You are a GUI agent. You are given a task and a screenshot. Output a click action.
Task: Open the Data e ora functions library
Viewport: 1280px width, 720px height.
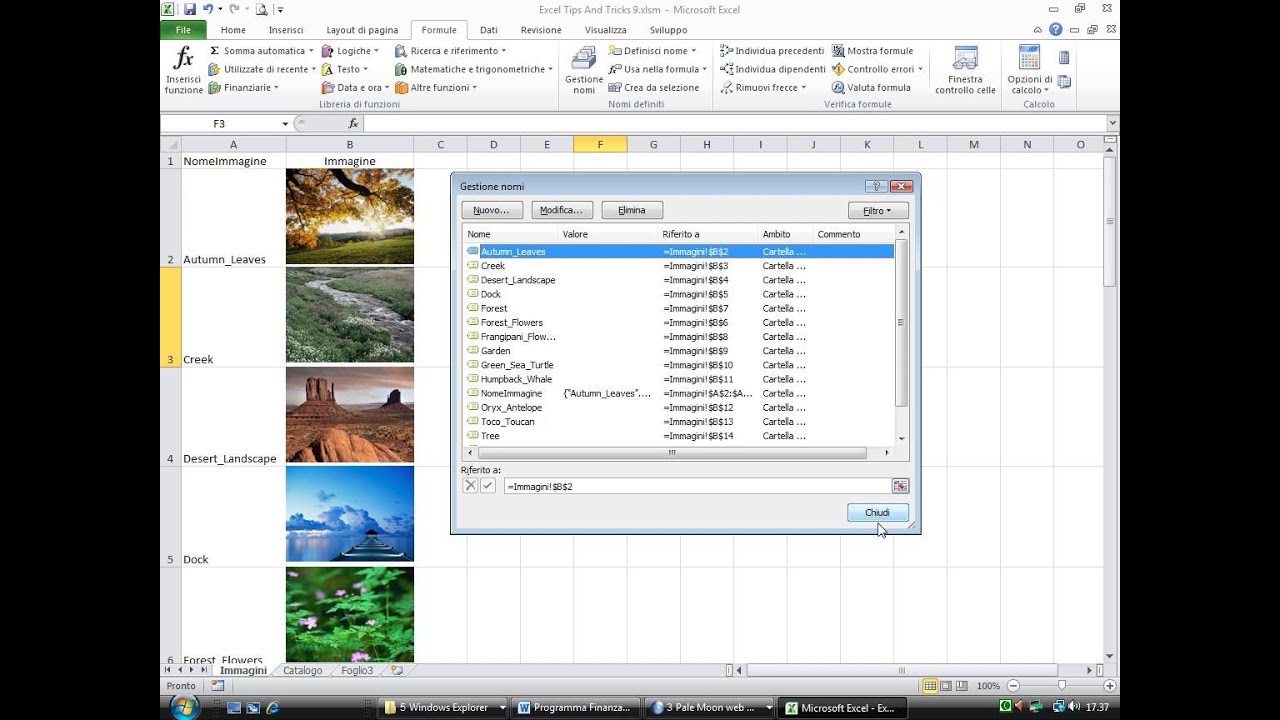[355, 87]
